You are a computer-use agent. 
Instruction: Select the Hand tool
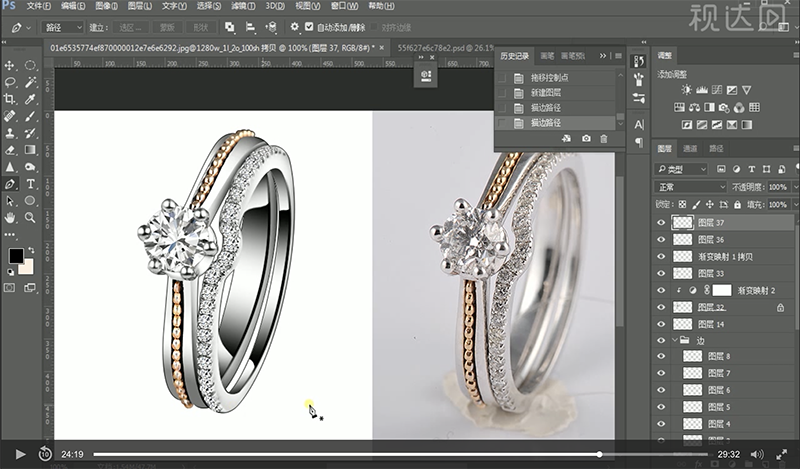10,218
